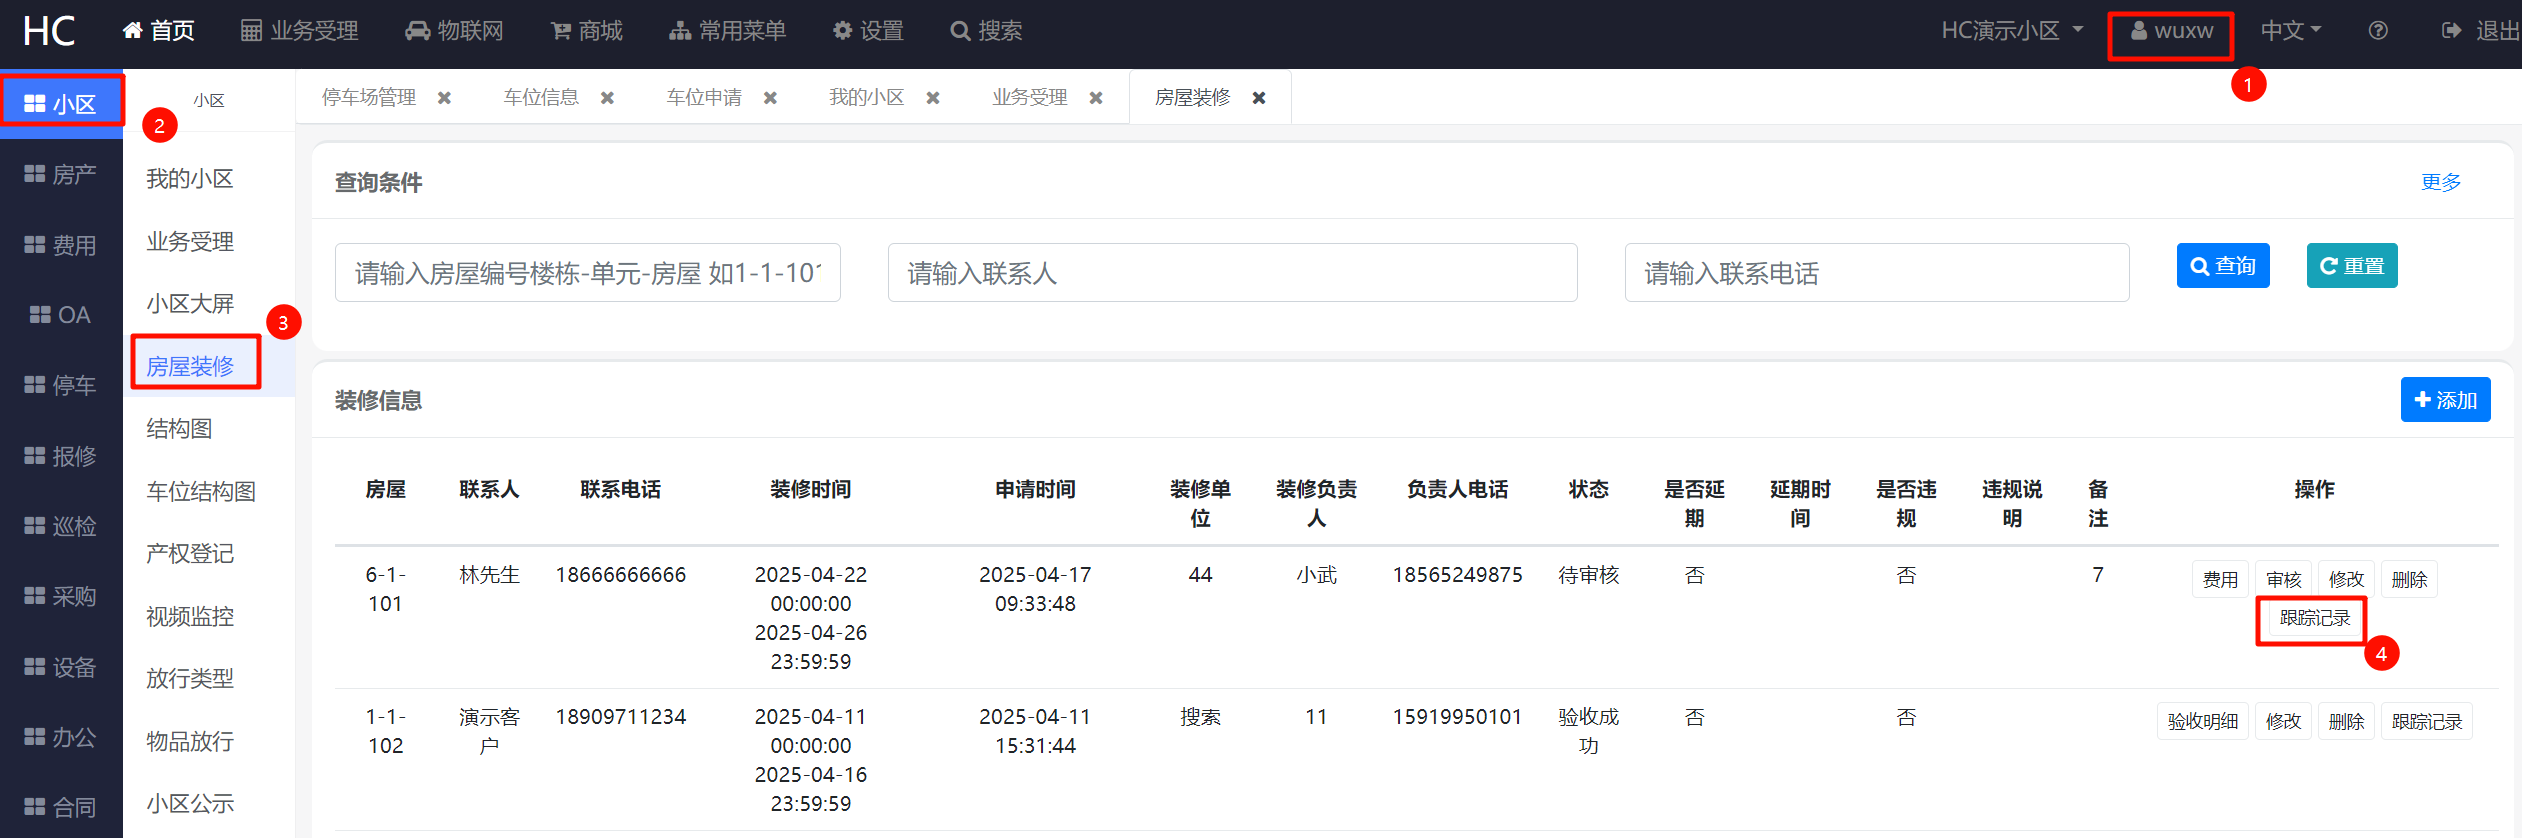Image resolution: width=2522 pixels, height=838 pixels.
Task: Go to 首页 home in top navigation
Action: (159, 31)
